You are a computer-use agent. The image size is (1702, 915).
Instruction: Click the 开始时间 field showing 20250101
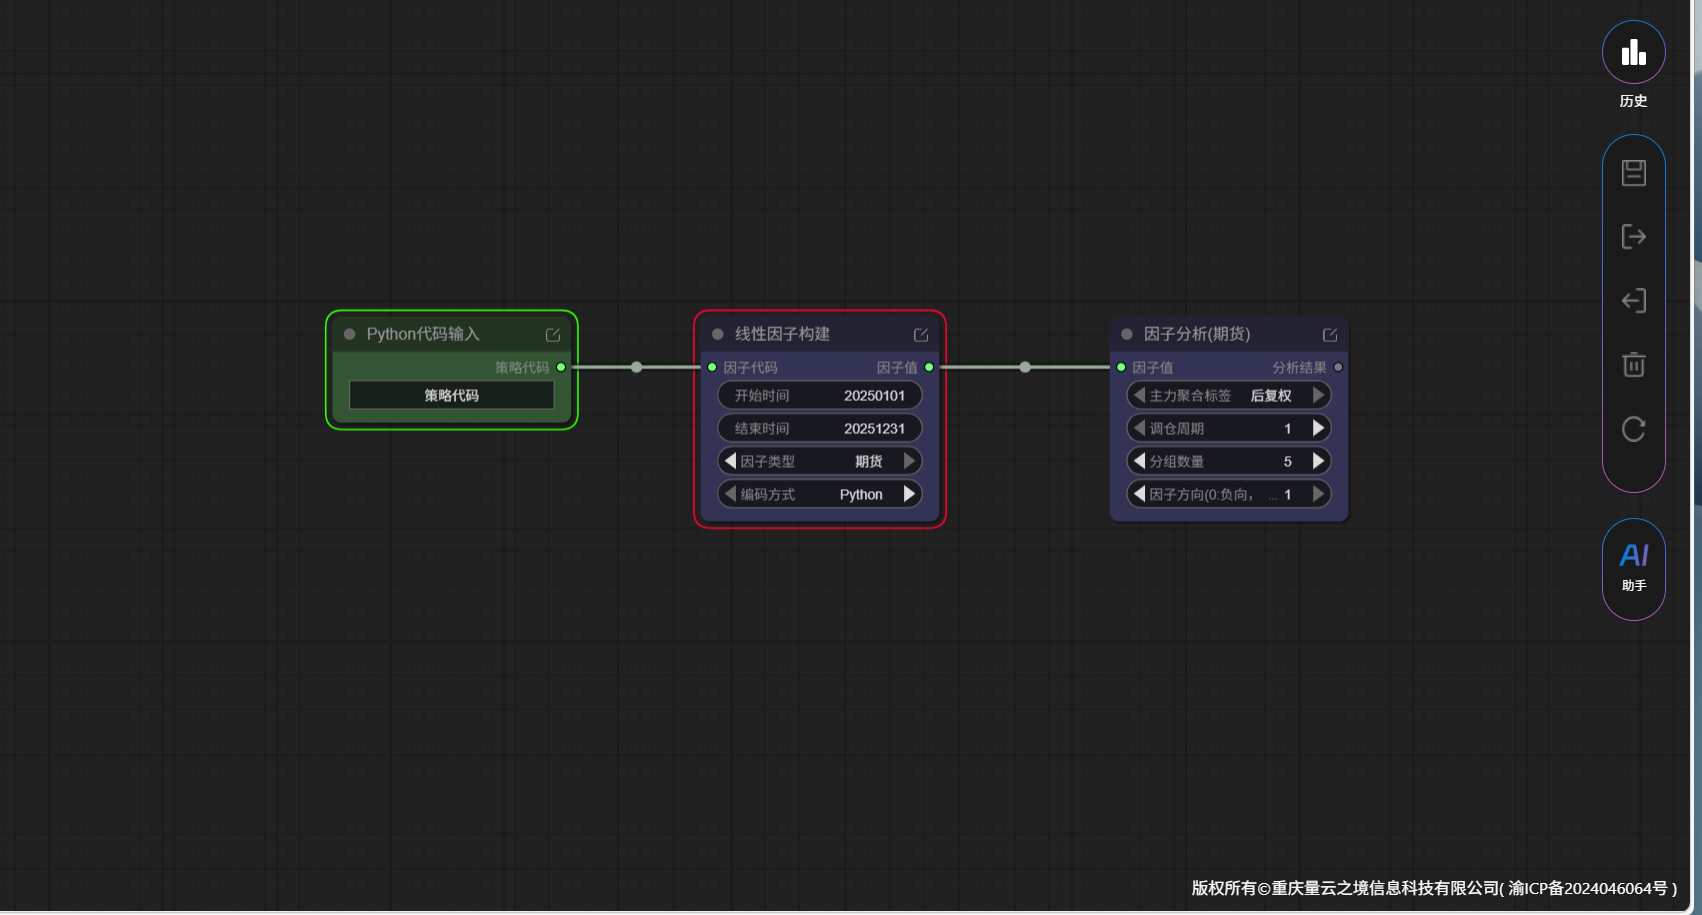[819, 395]
